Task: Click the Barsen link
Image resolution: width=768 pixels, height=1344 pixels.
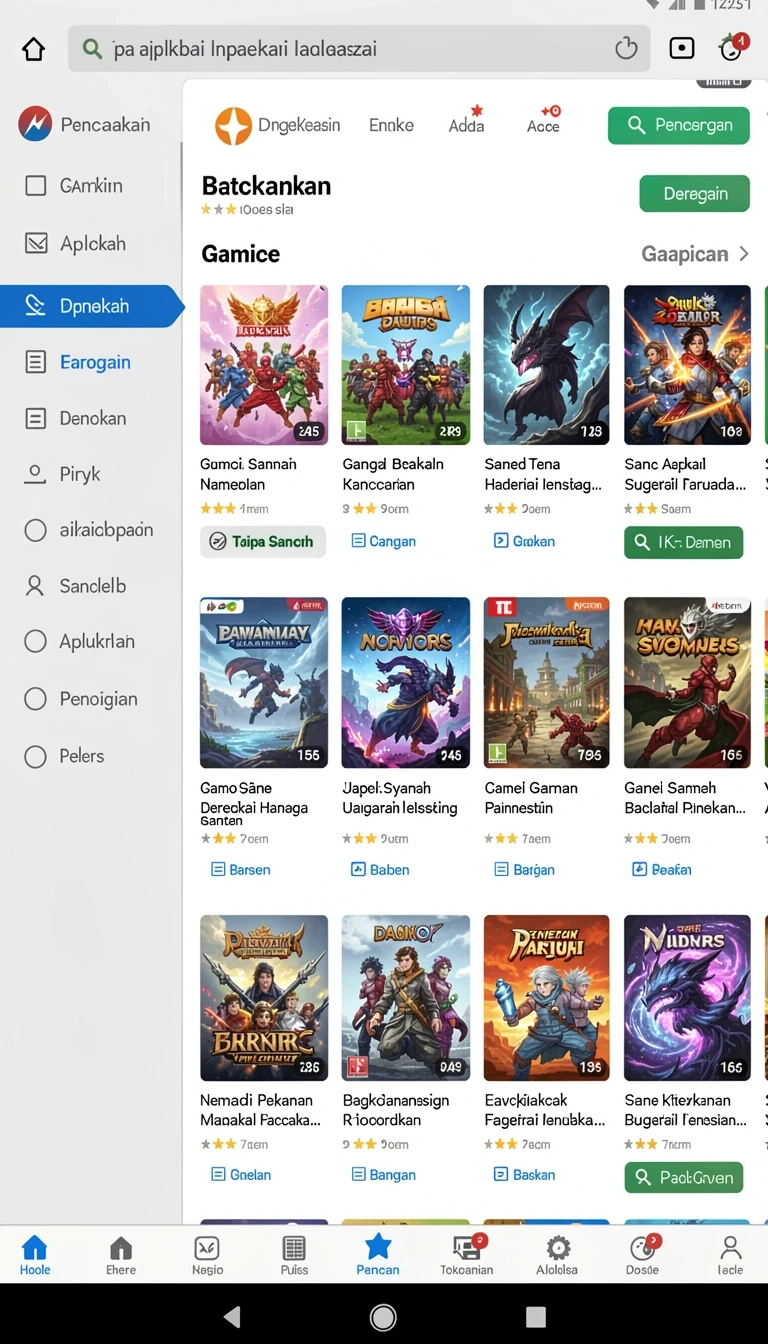Action: (241, 870)
